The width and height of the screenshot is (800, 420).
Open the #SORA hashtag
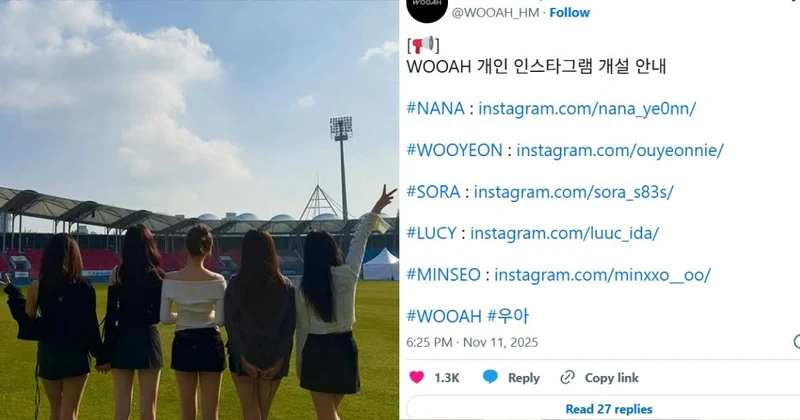[434, 192]
